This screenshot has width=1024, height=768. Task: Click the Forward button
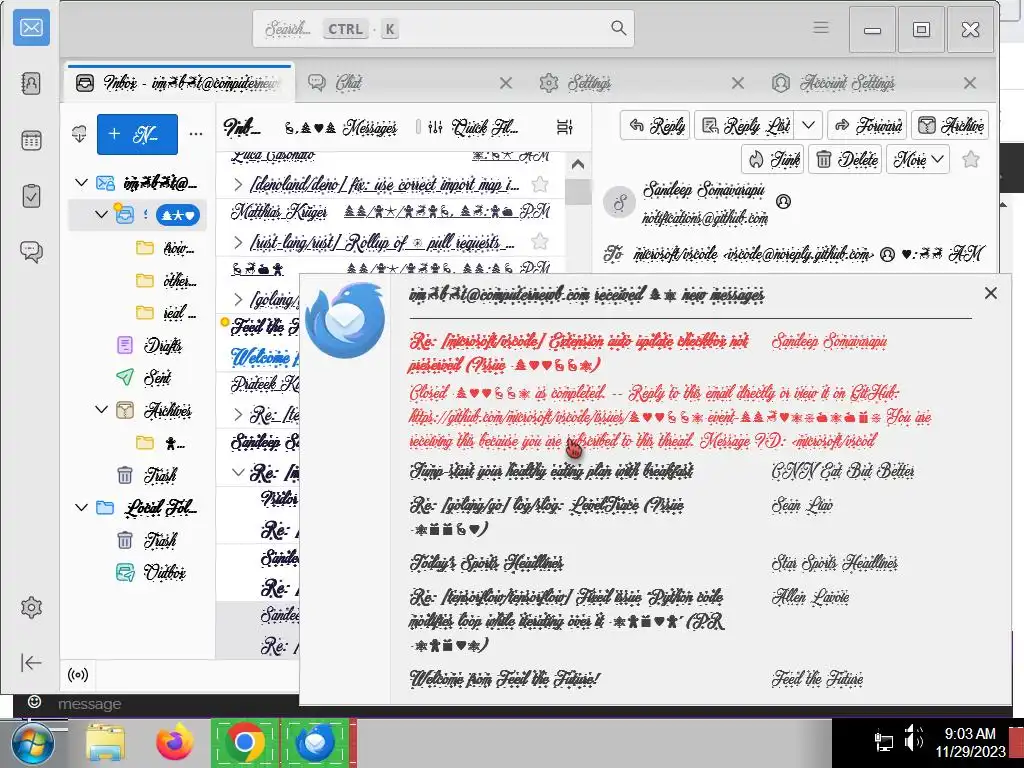867,125
